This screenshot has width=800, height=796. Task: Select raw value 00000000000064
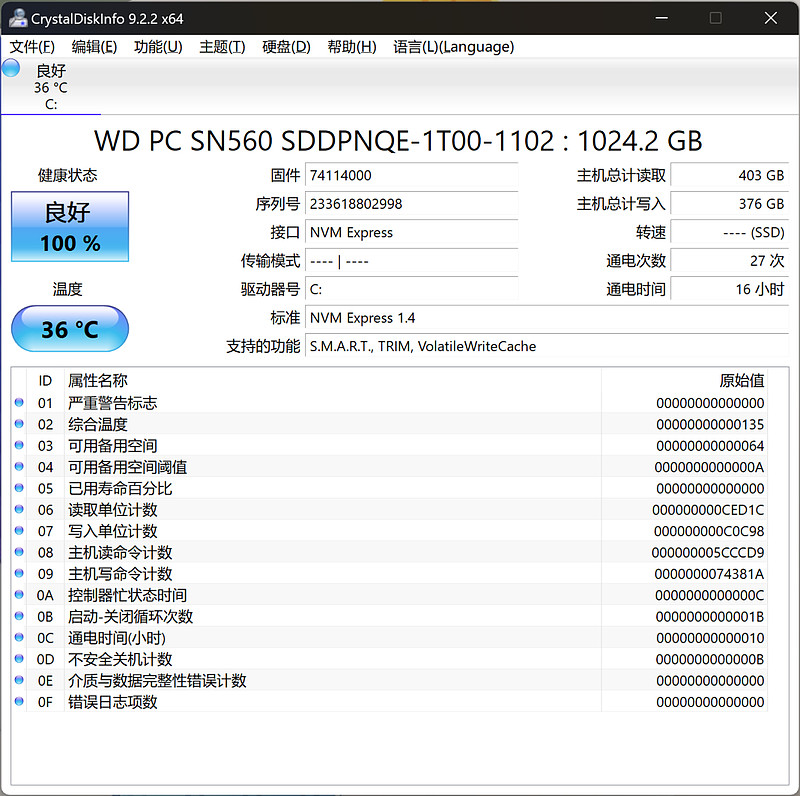pyautogui.click(x=710, y=446)
